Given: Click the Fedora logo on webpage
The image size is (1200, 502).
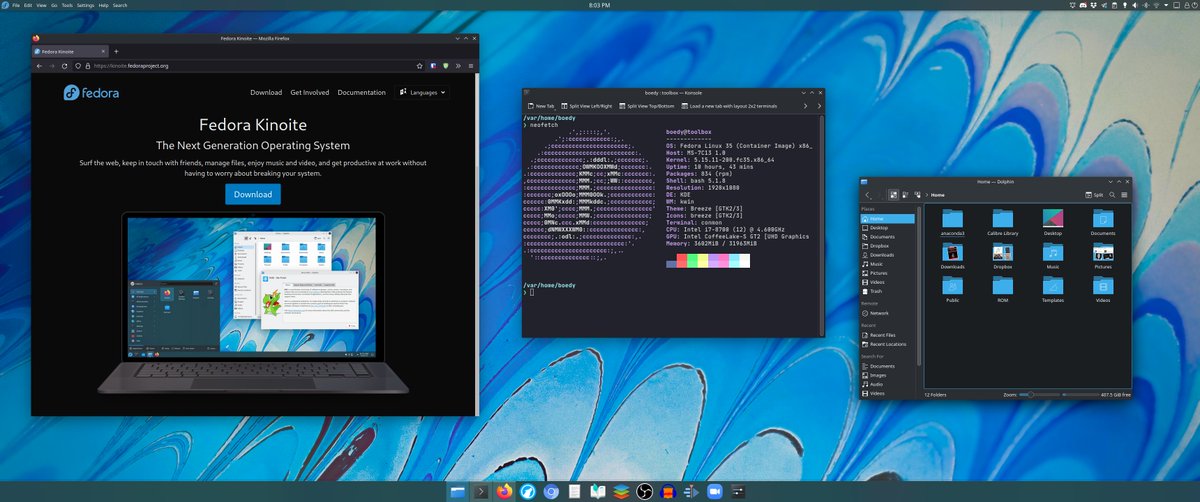Looking at the screenshot, I should coord(92,93).
